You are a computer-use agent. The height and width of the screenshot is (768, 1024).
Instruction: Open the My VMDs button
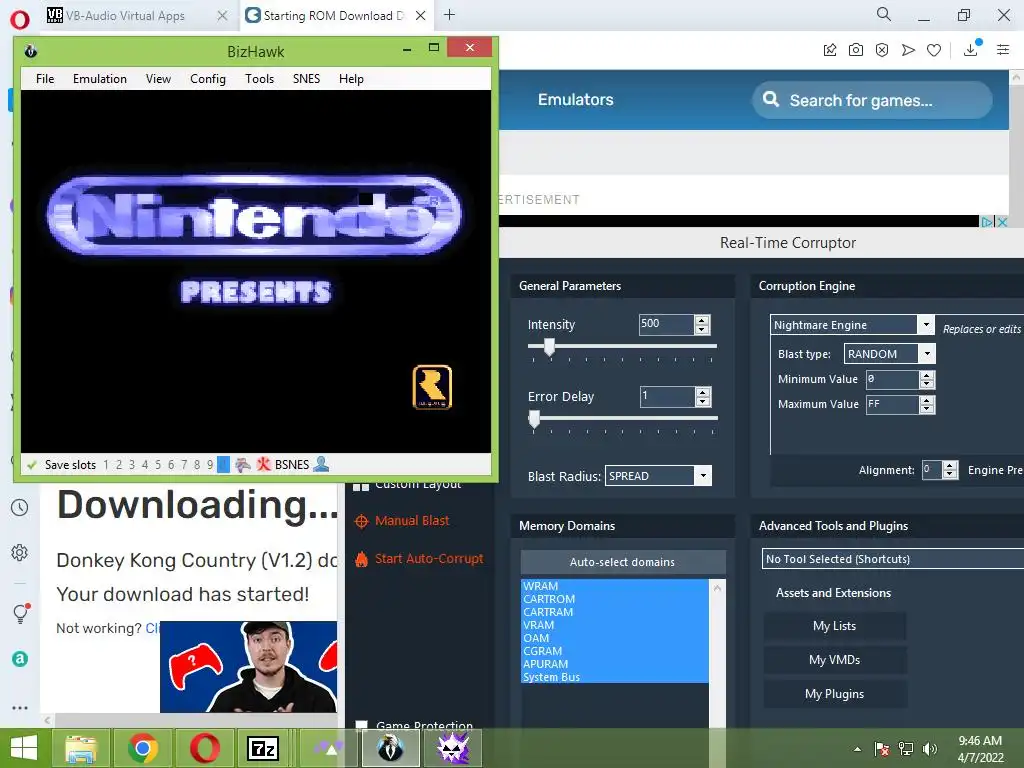point(834,660)
